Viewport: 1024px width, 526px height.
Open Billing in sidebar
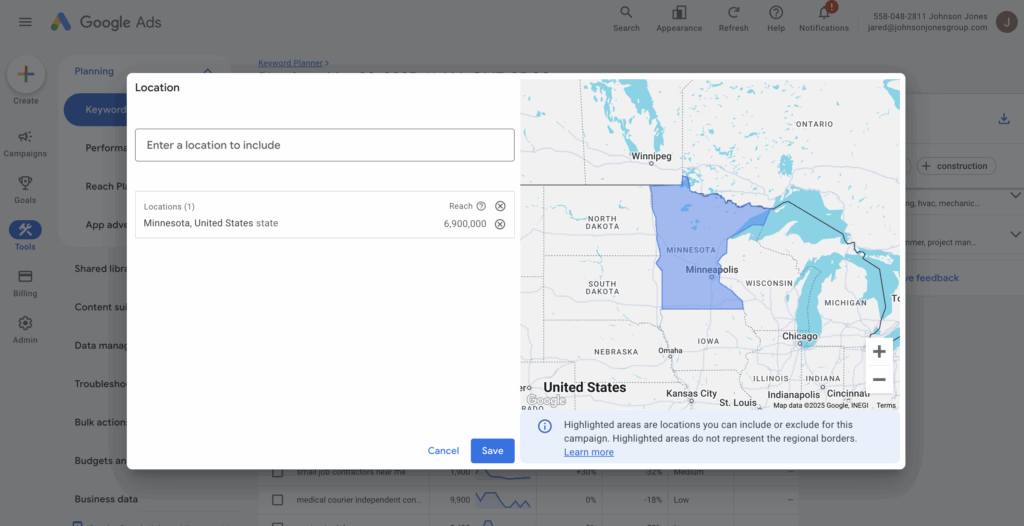[25, 284]
